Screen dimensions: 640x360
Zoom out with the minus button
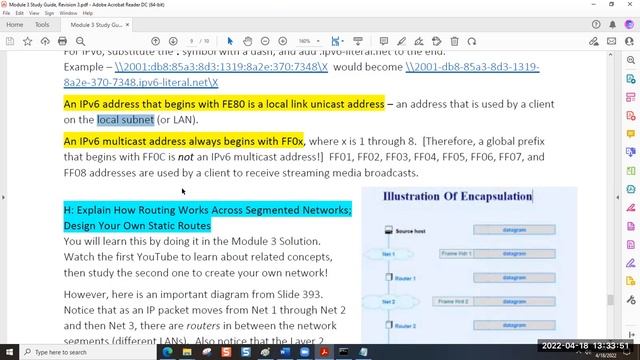265,41
